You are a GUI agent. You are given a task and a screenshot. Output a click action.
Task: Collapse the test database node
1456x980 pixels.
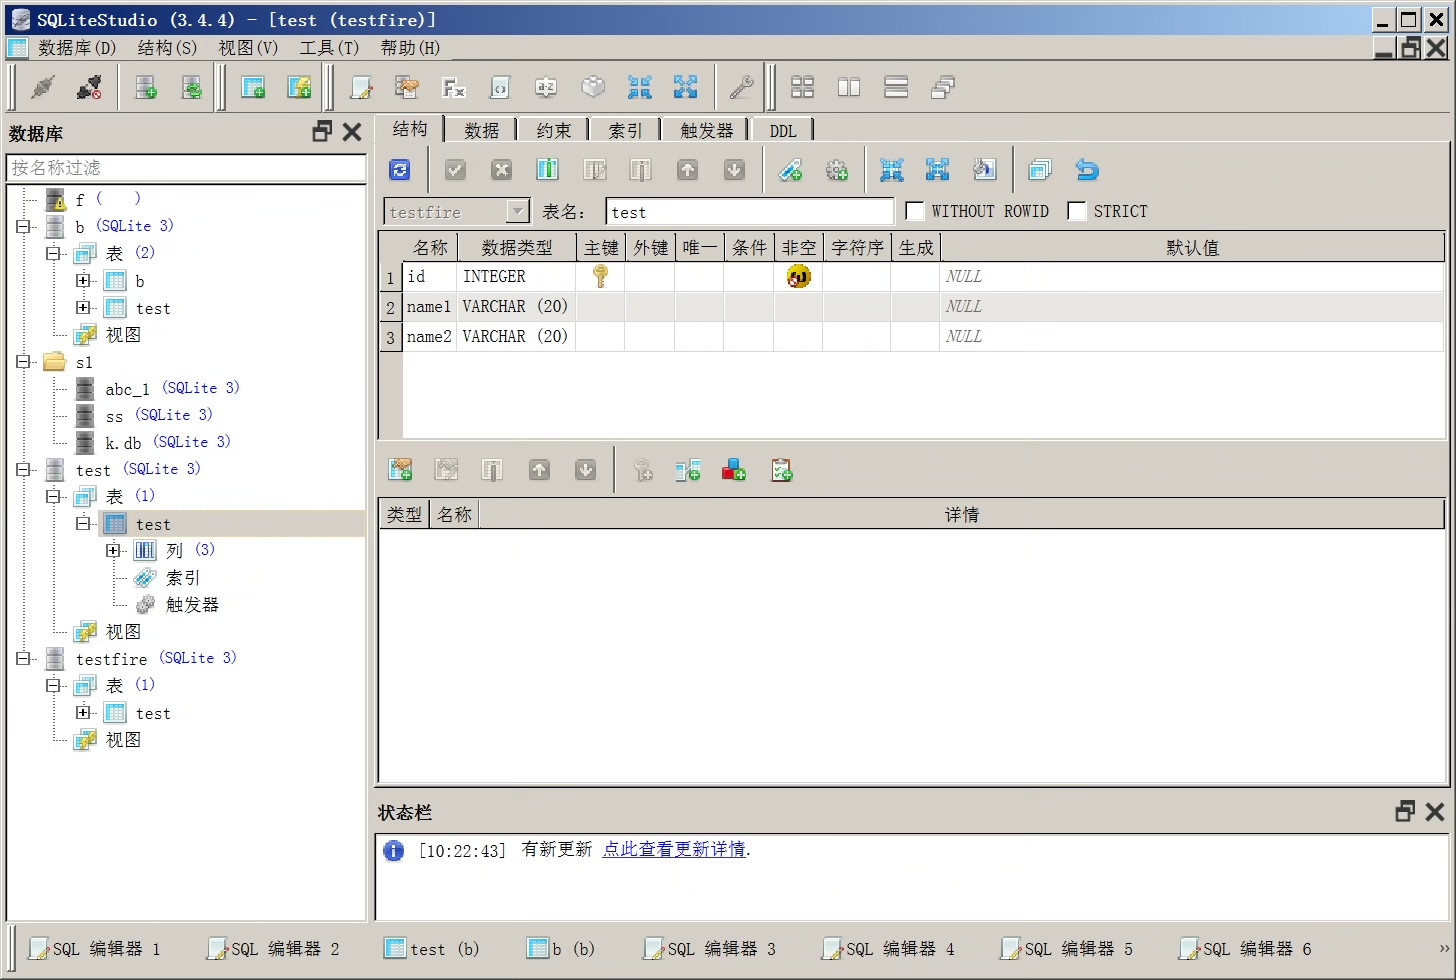click(x=23, y=469)
